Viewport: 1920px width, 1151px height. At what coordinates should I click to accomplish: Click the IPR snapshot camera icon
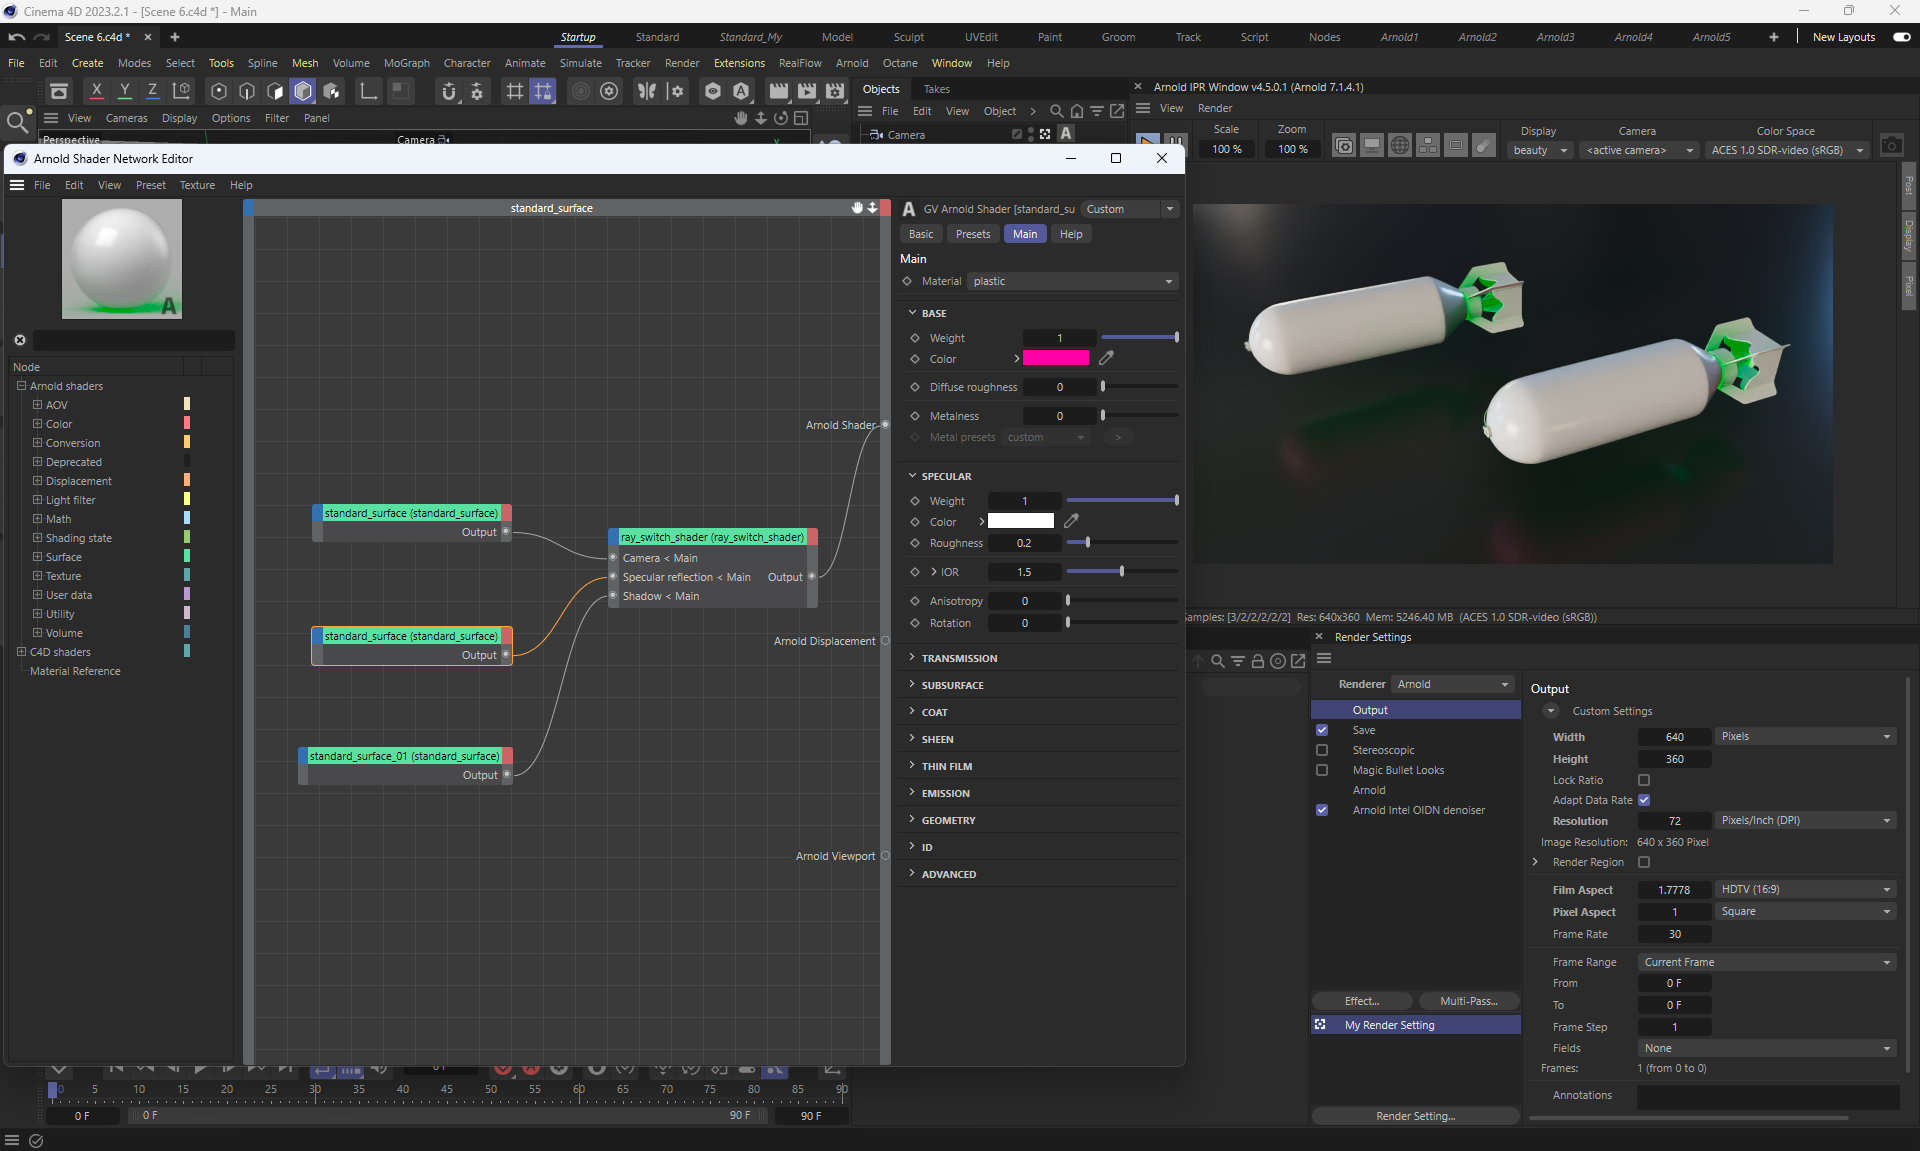[1891, 146]
